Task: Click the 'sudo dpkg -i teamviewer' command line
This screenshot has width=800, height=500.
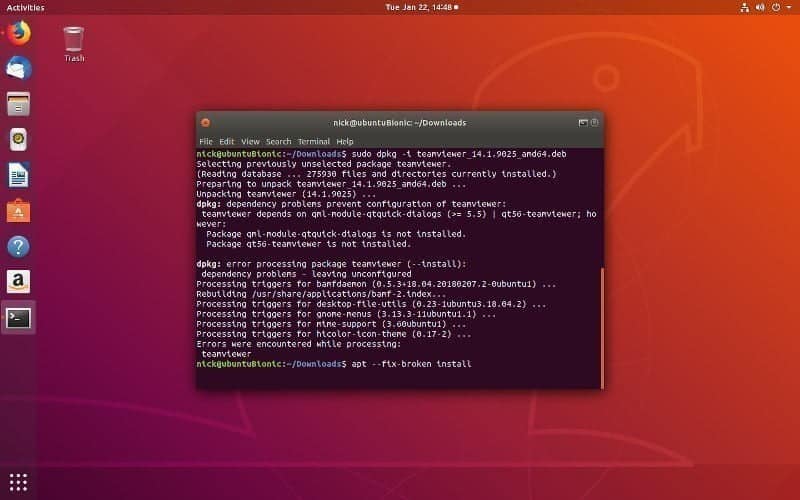Action: pyautogui.click(x=381, y=154)
